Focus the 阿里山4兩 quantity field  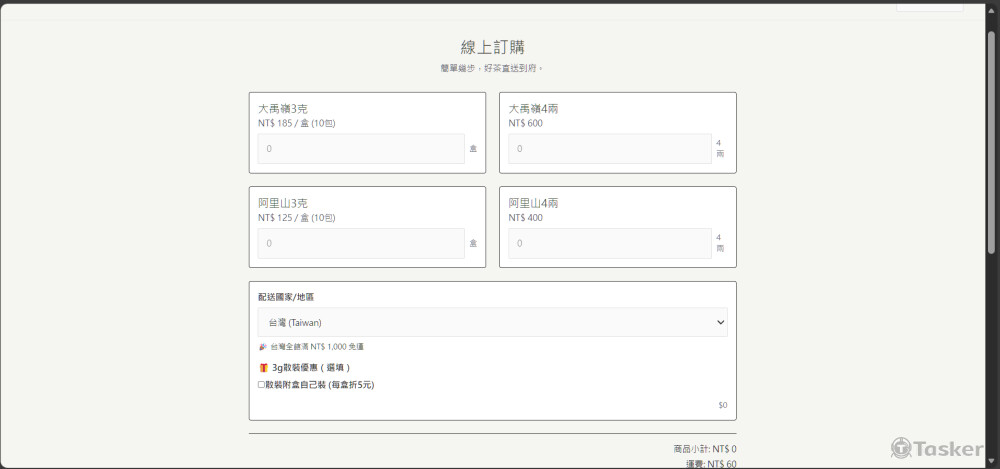tap(610, 243)
